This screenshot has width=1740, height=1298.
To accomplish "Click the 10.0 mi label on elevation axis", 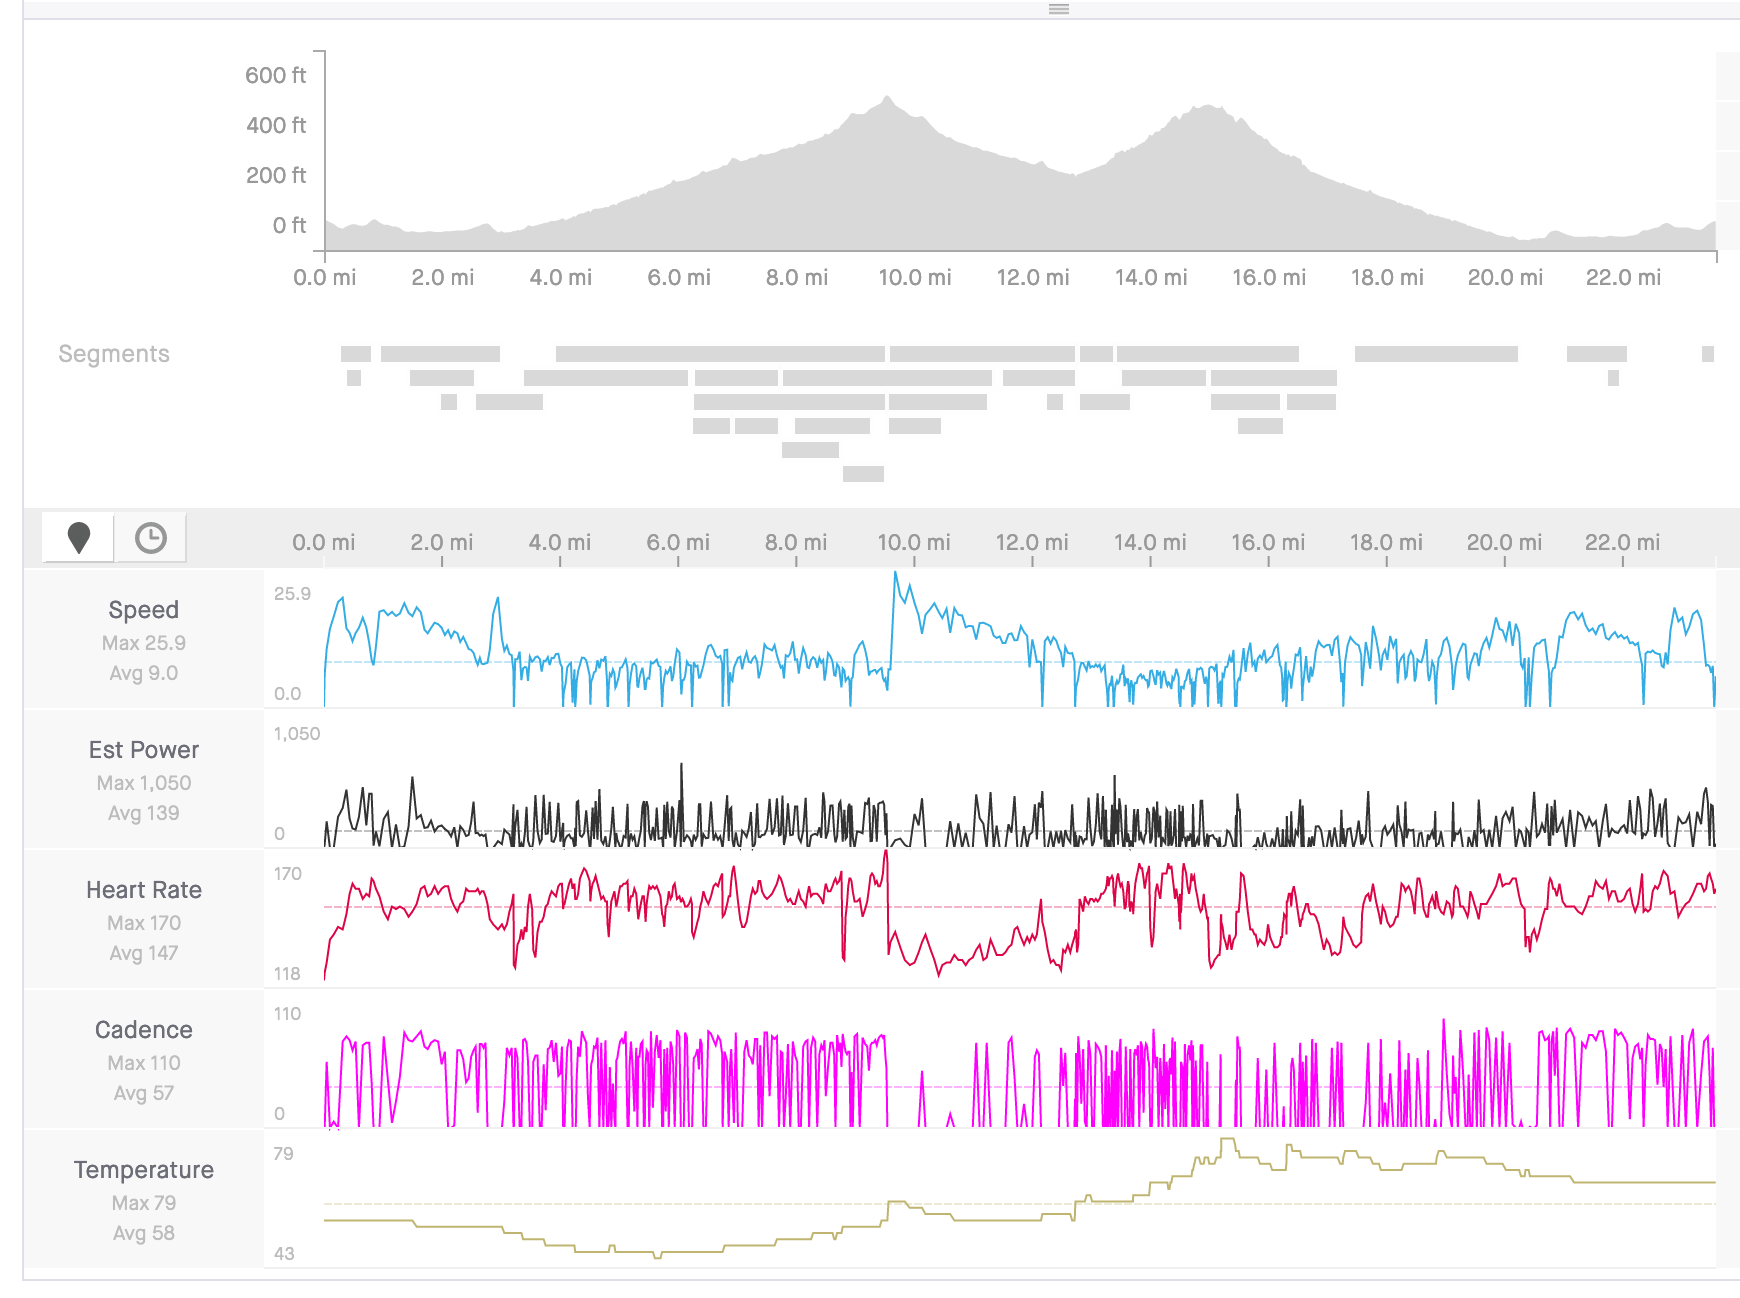I will click(914, 278).
